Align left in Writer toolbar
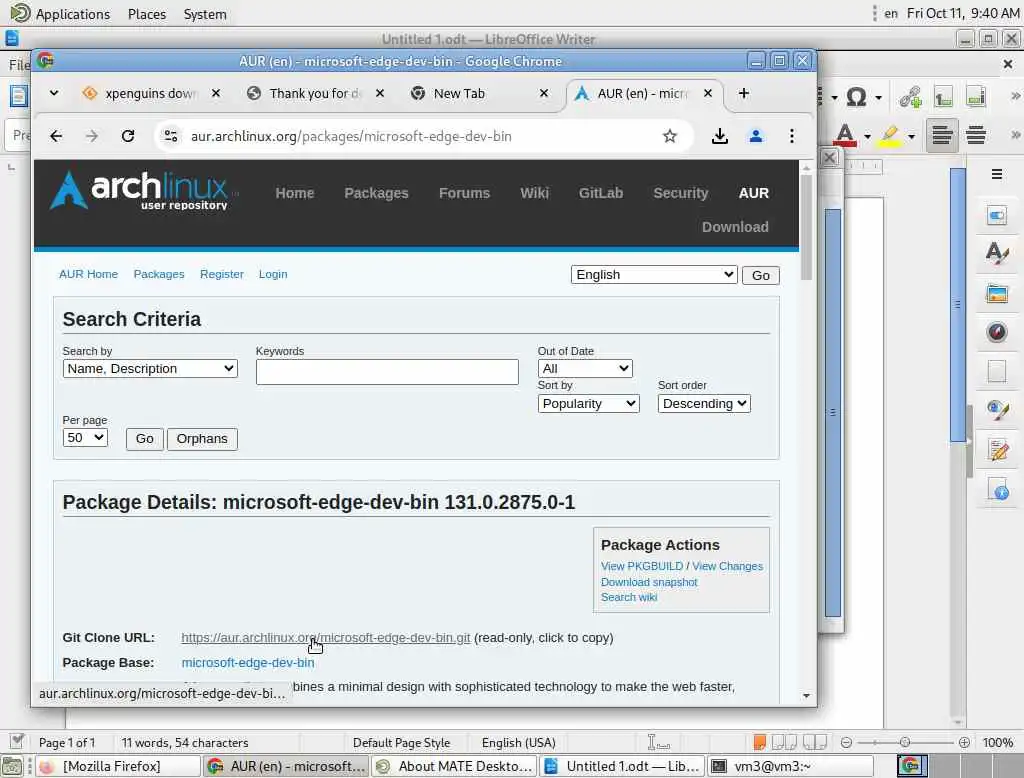Screen dimensions: 1024x778 (942, 135)
